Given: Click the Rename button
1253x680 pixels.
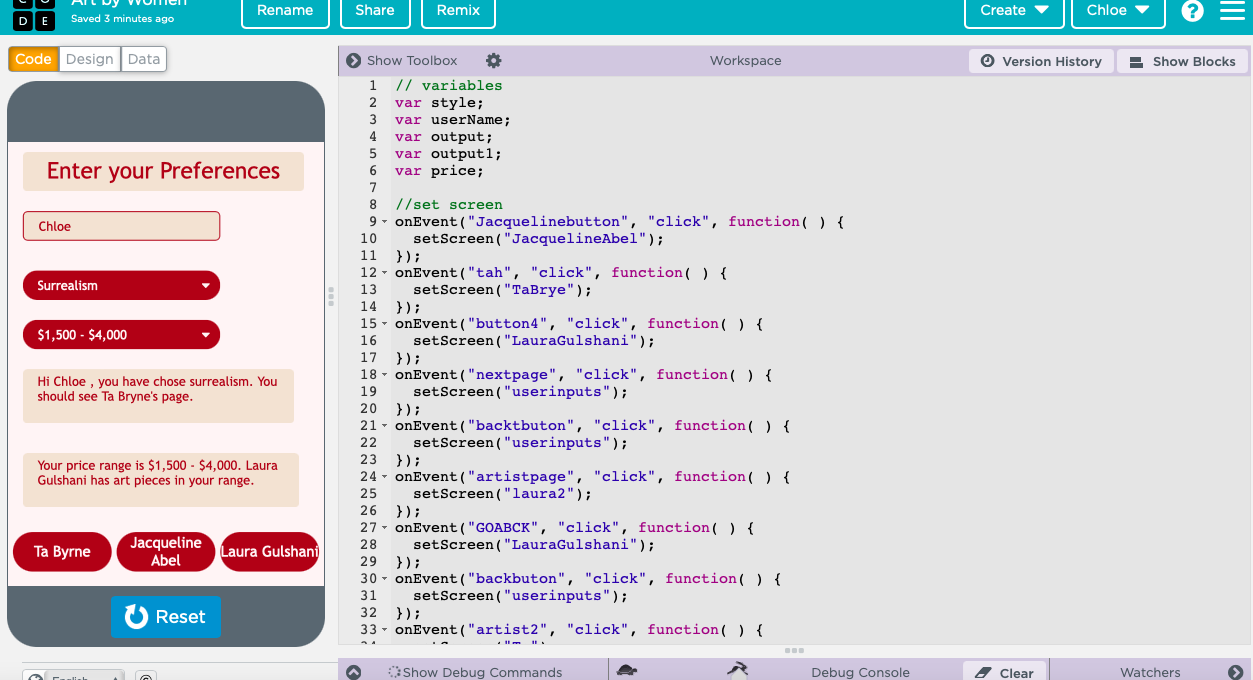Looking at the screenshot, I should (285, 11).
